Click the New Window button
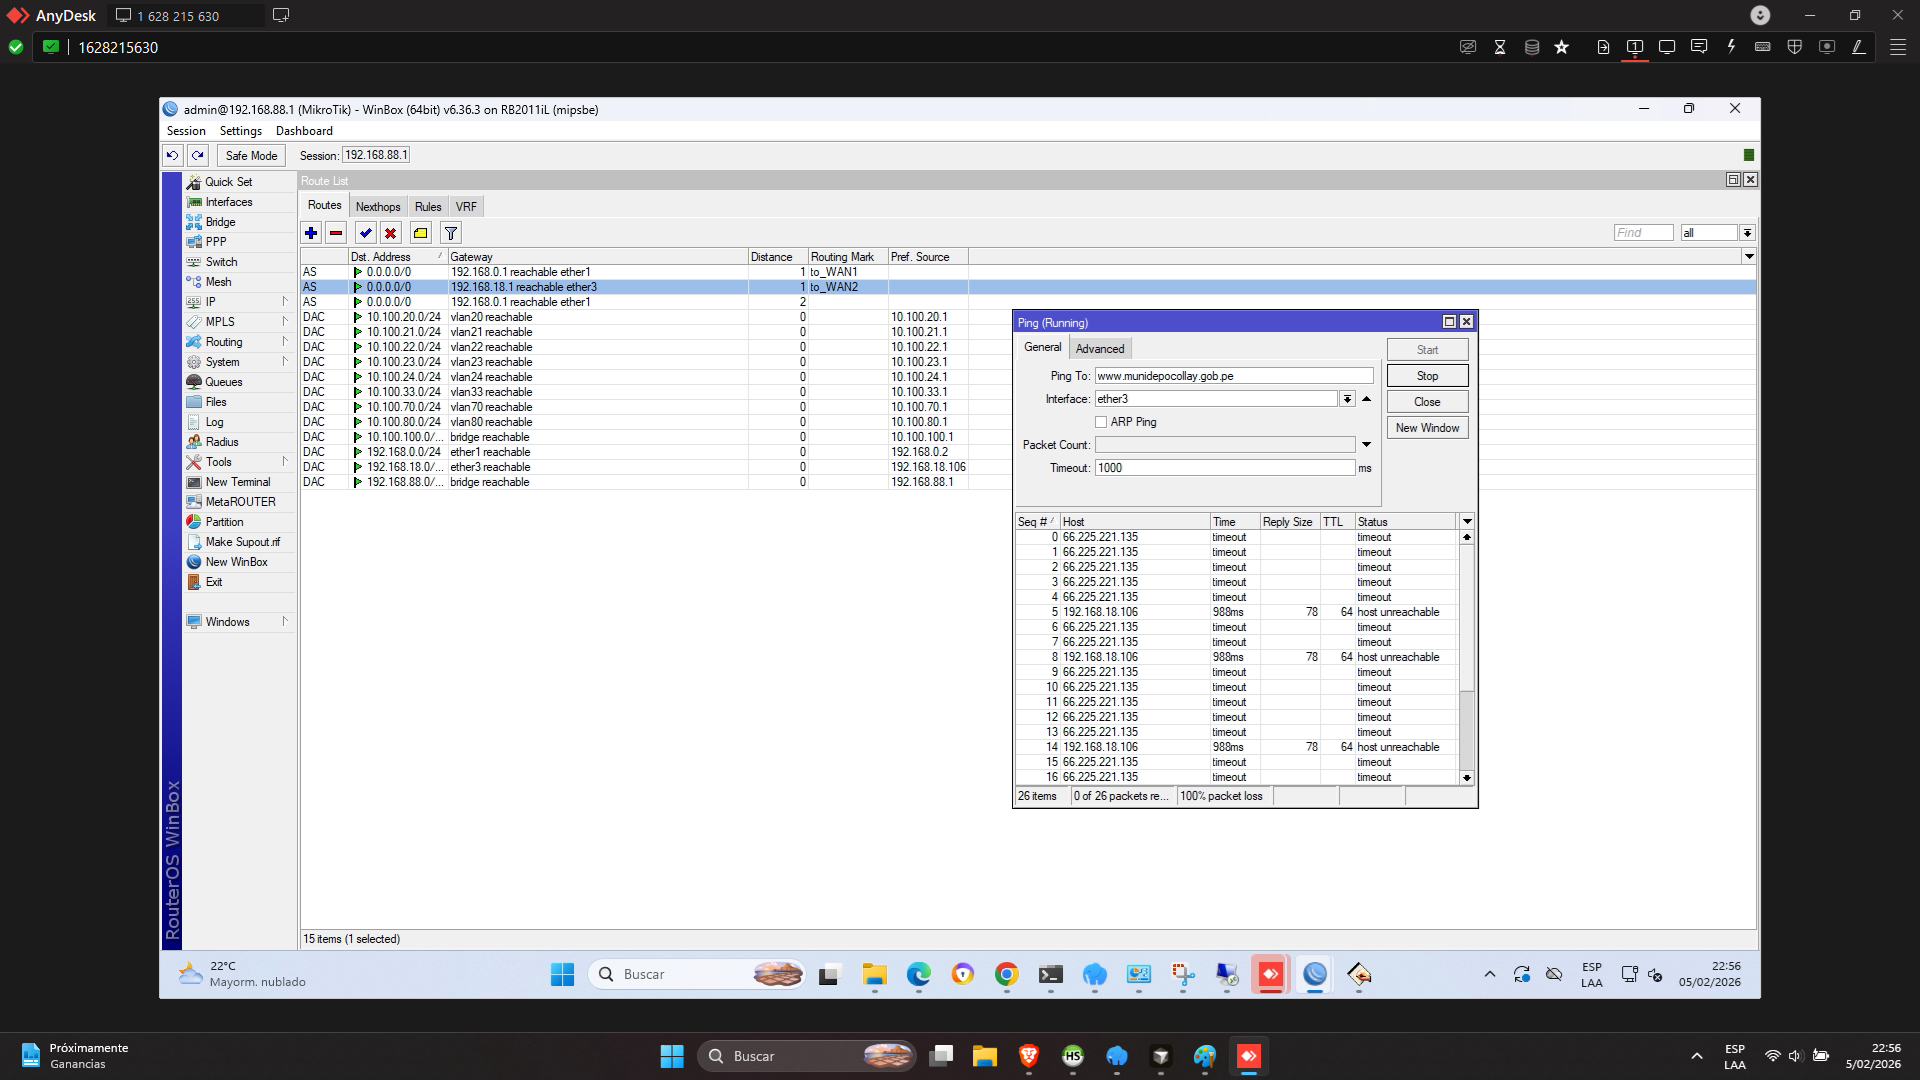The image size is (1920, 1080). pyautogui.click(x=1427, y=428)
